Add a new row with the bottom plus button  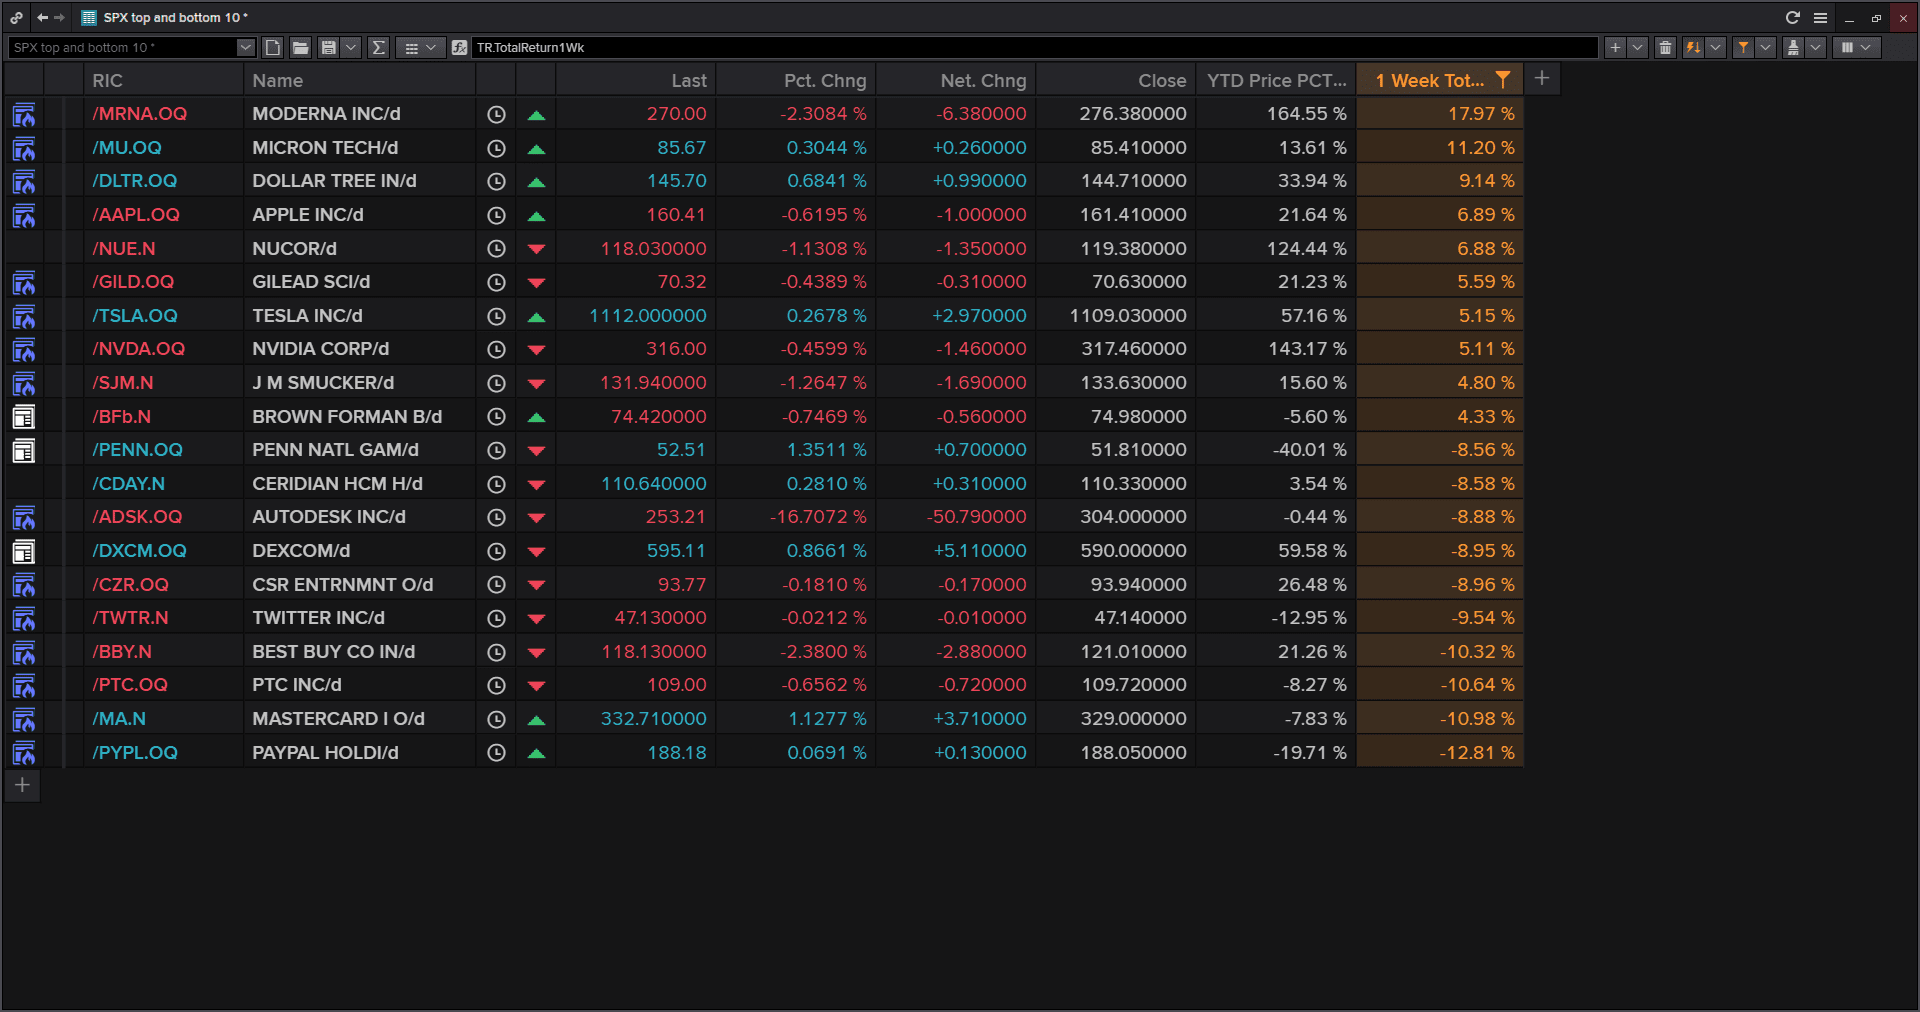click(22, 785)
